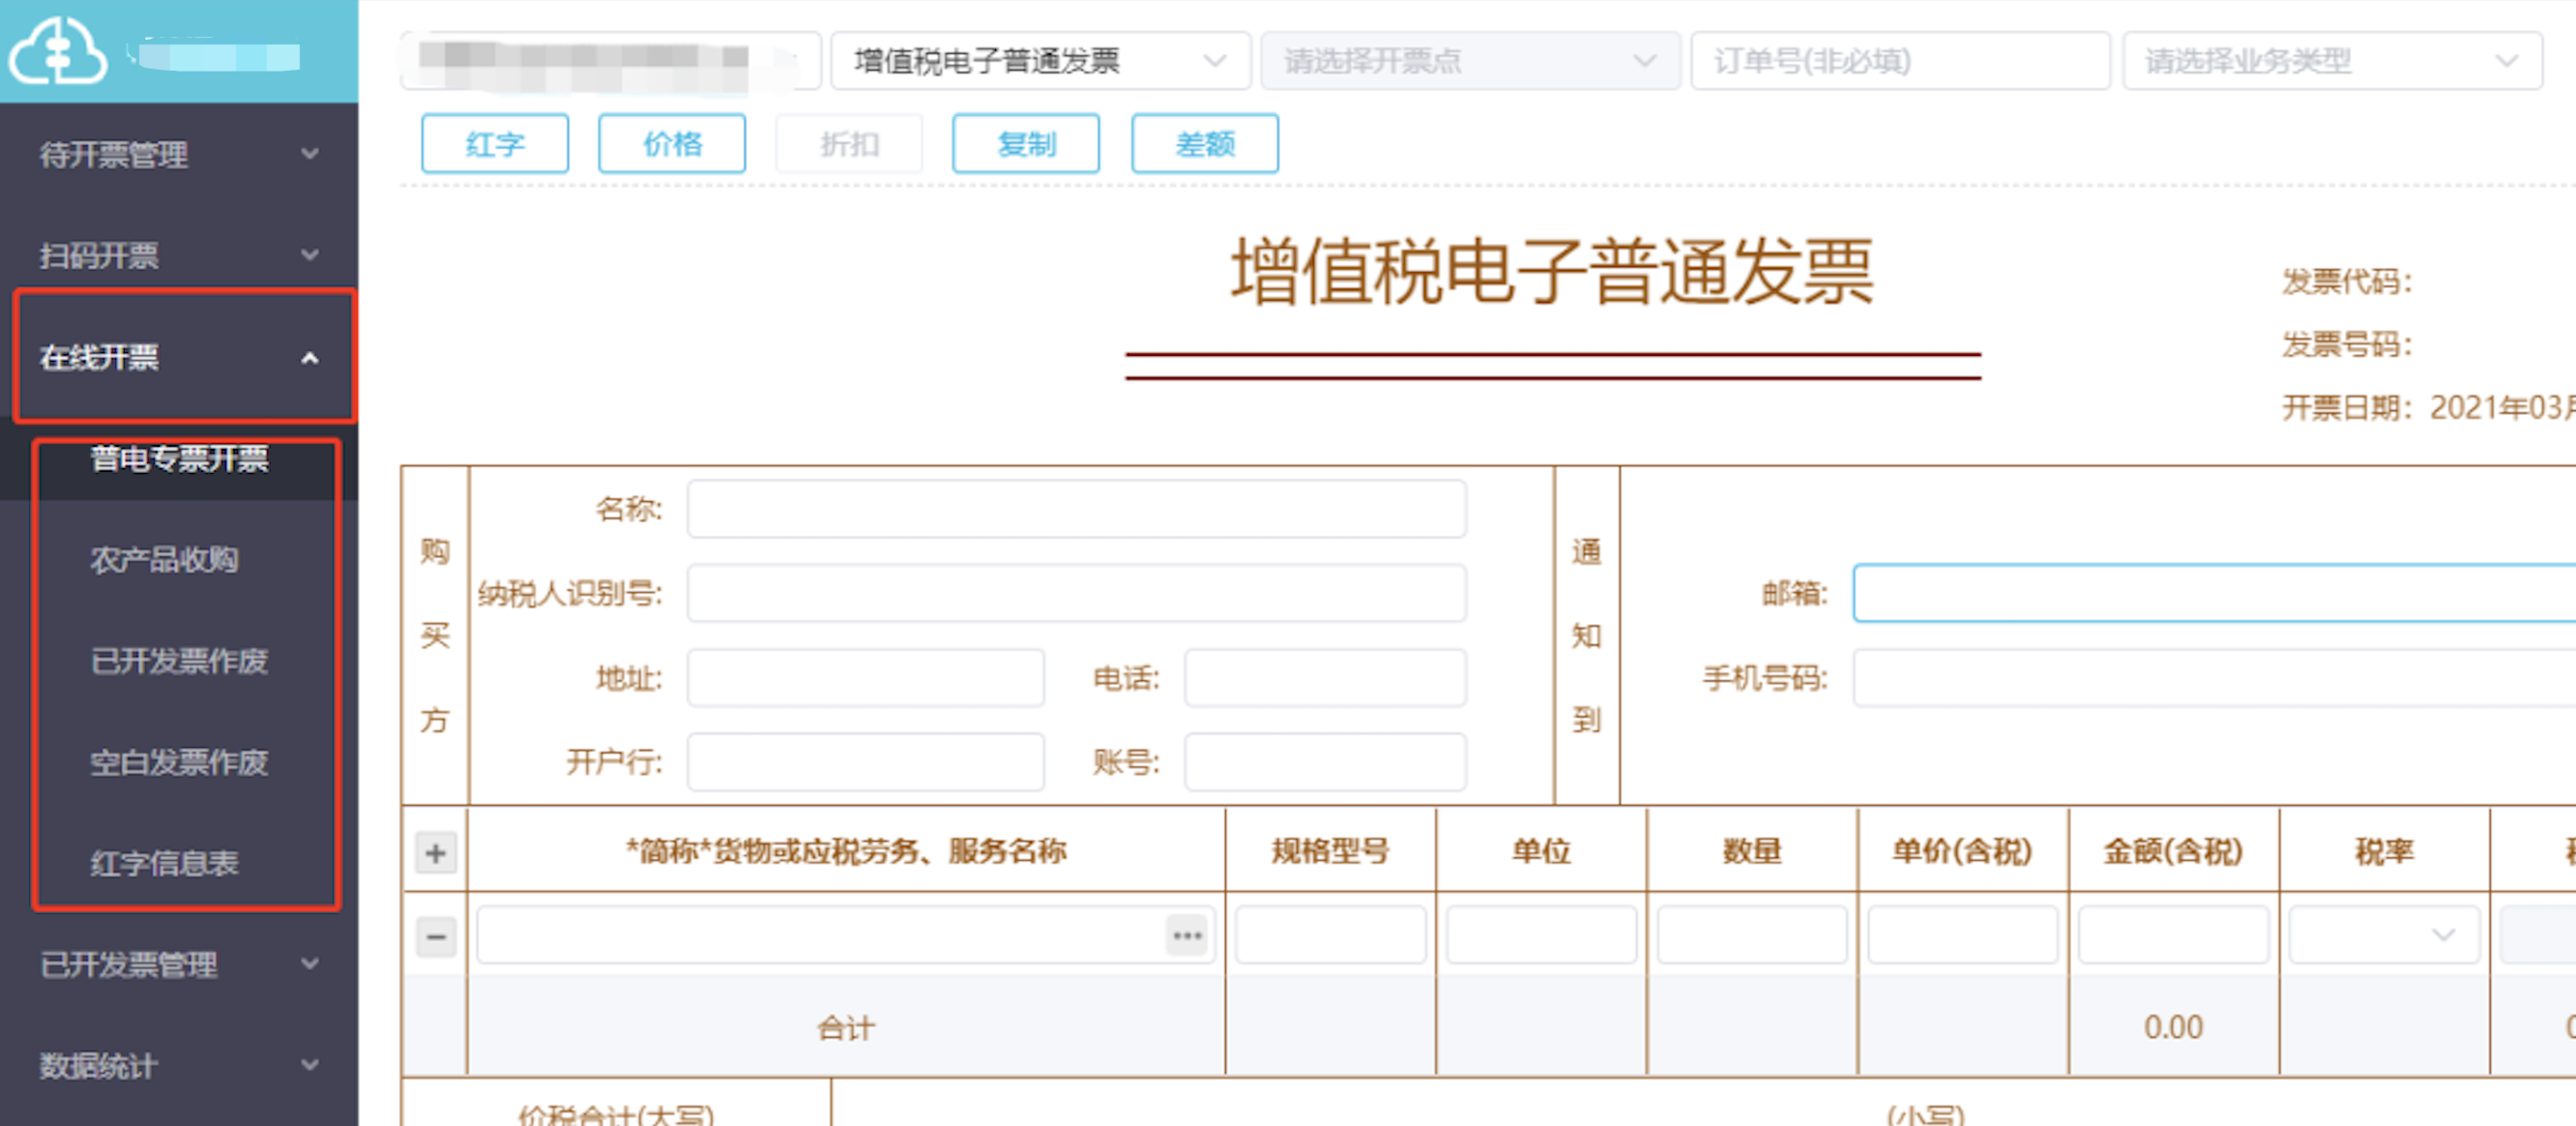This screenshot has width=2576, height=1126.
Task: Focus the buyer 名称 field
Action: pos(1077,509)
